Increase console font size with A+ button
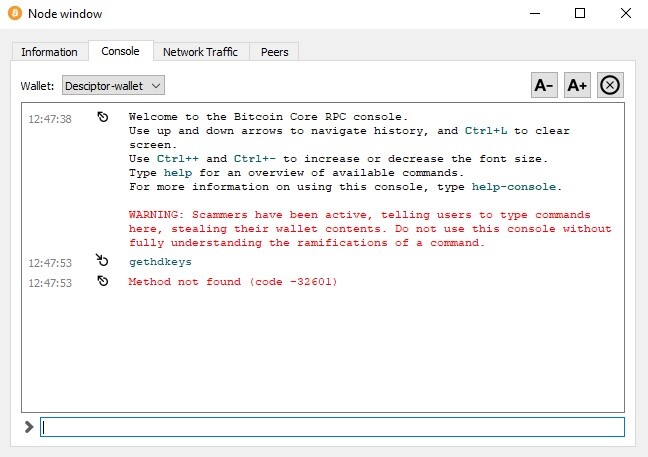 point(577,85)
